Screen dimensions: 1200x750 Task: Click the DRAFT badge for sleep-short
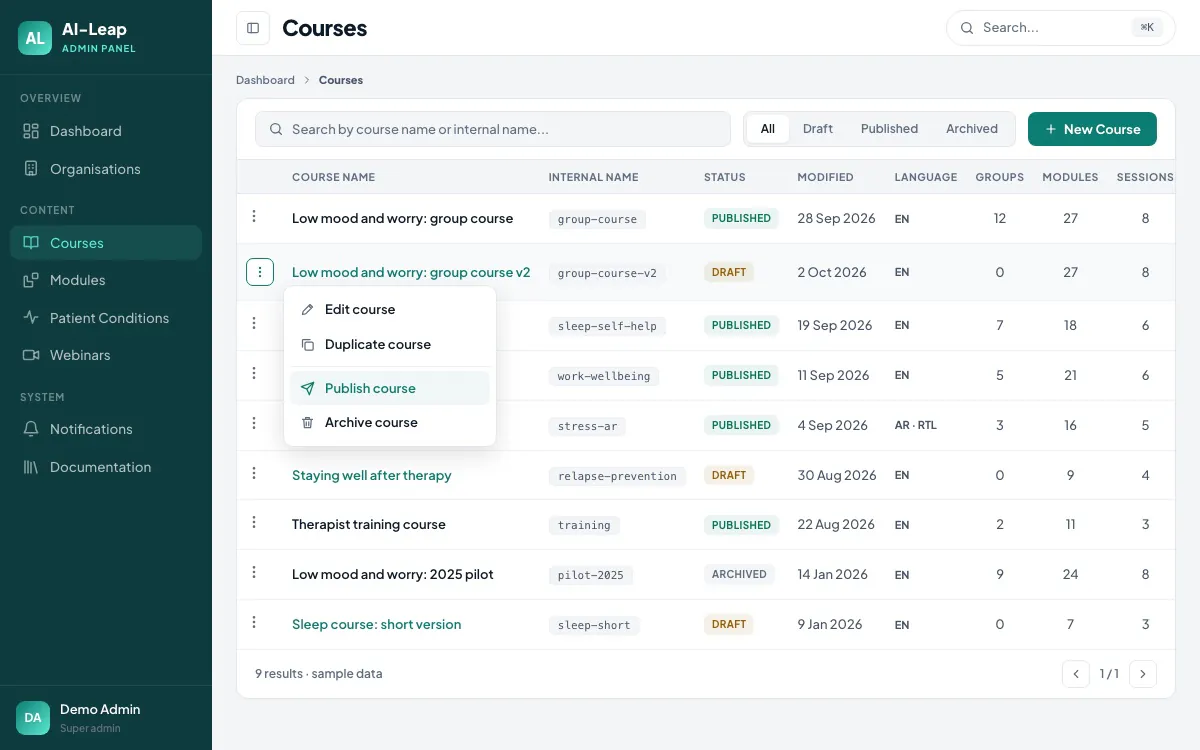(729, 625)
